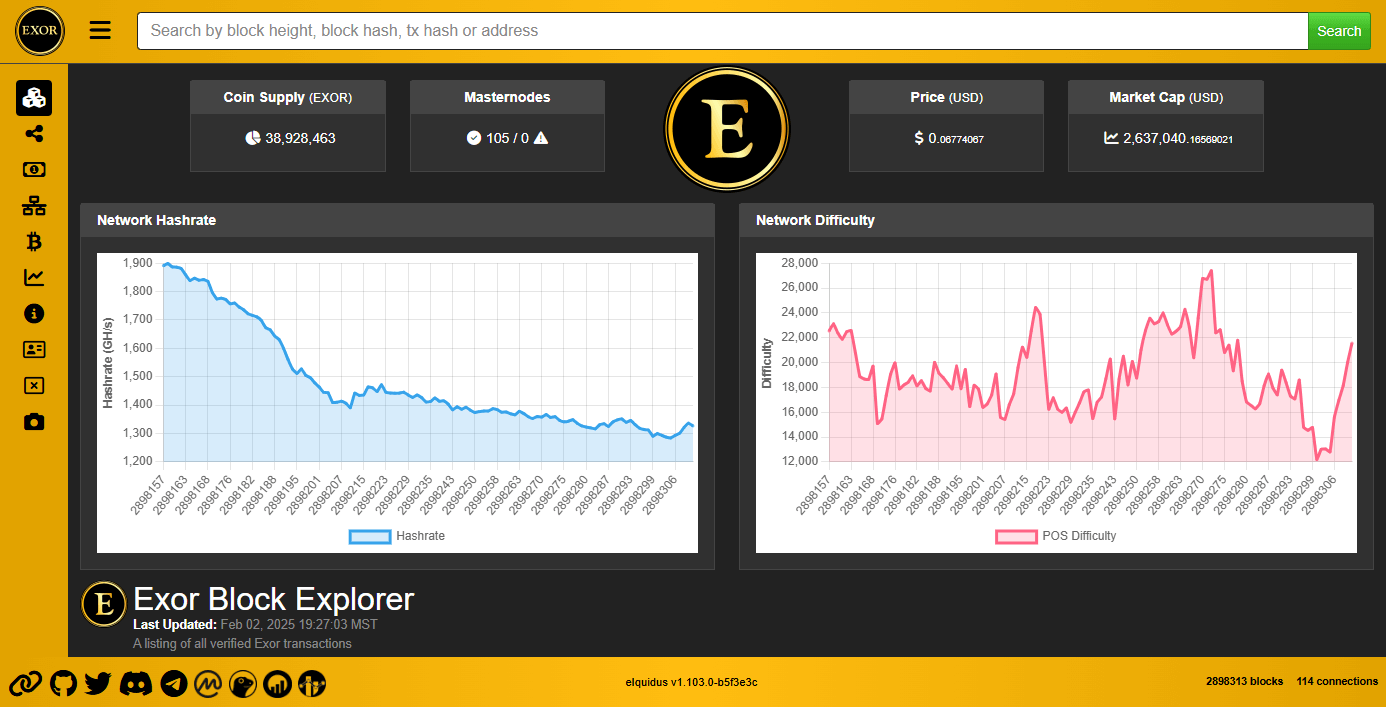This screenshot has width=1386, height=707.
Task: Click the coin supply pie chart icon
Action: (x=253, y=138)
